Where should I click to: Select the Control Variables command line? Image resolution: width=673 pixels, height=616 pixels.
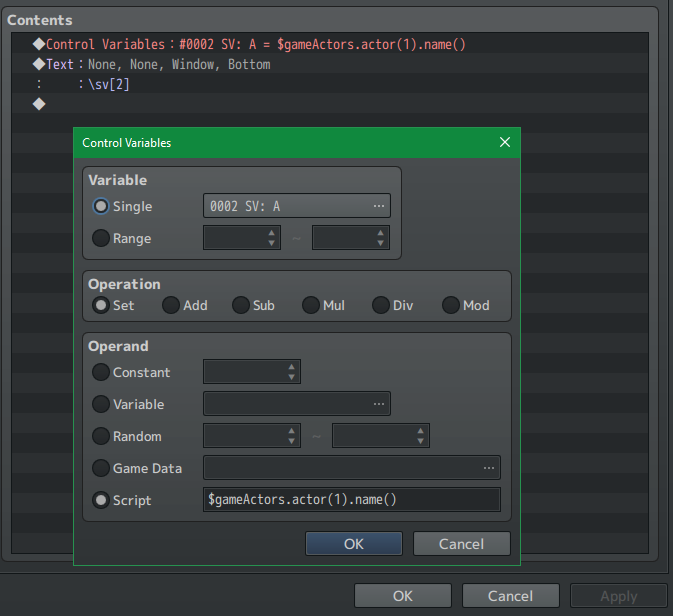(x=330, y=44)
